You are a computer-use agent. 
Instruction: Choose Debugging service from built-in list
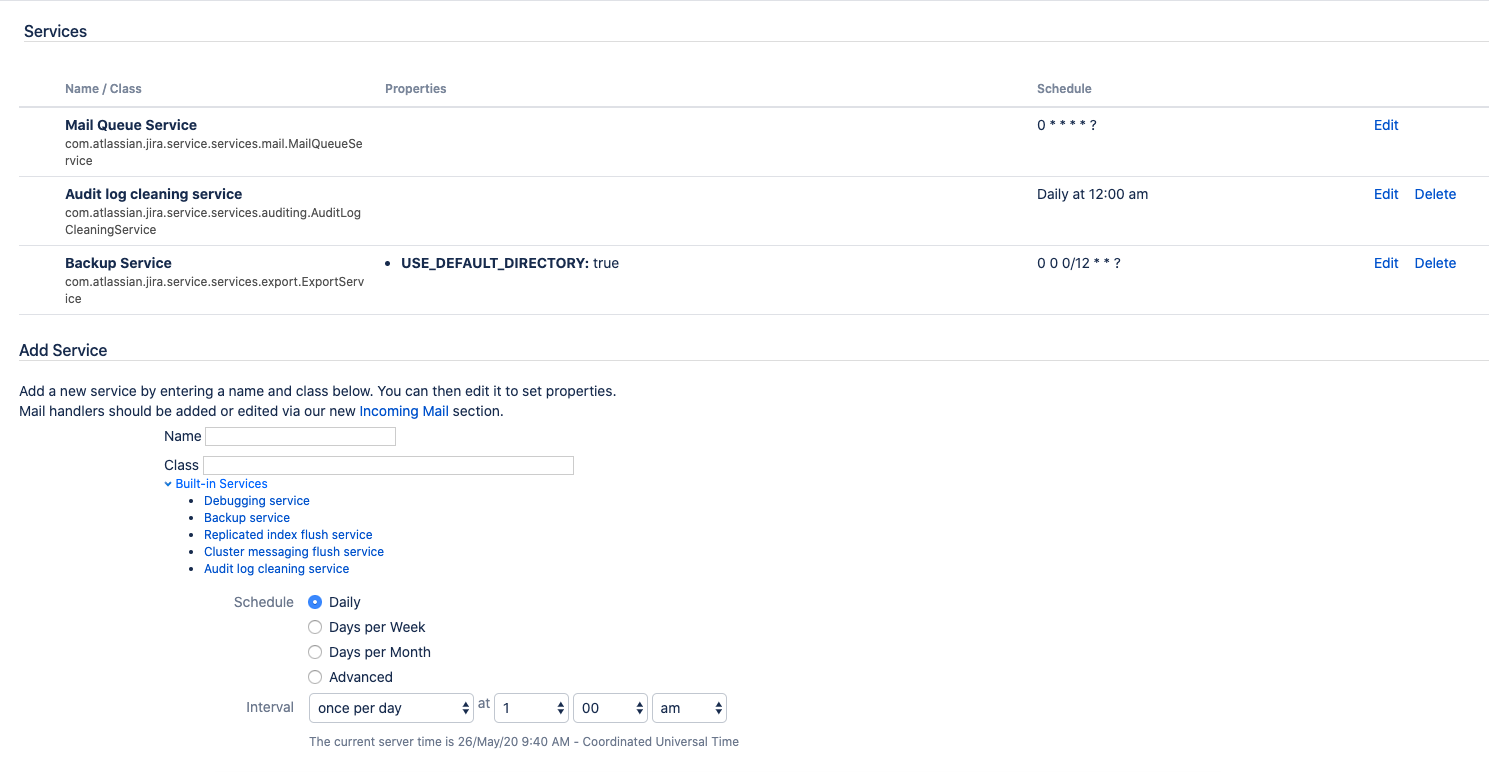(x=256, y=501)
